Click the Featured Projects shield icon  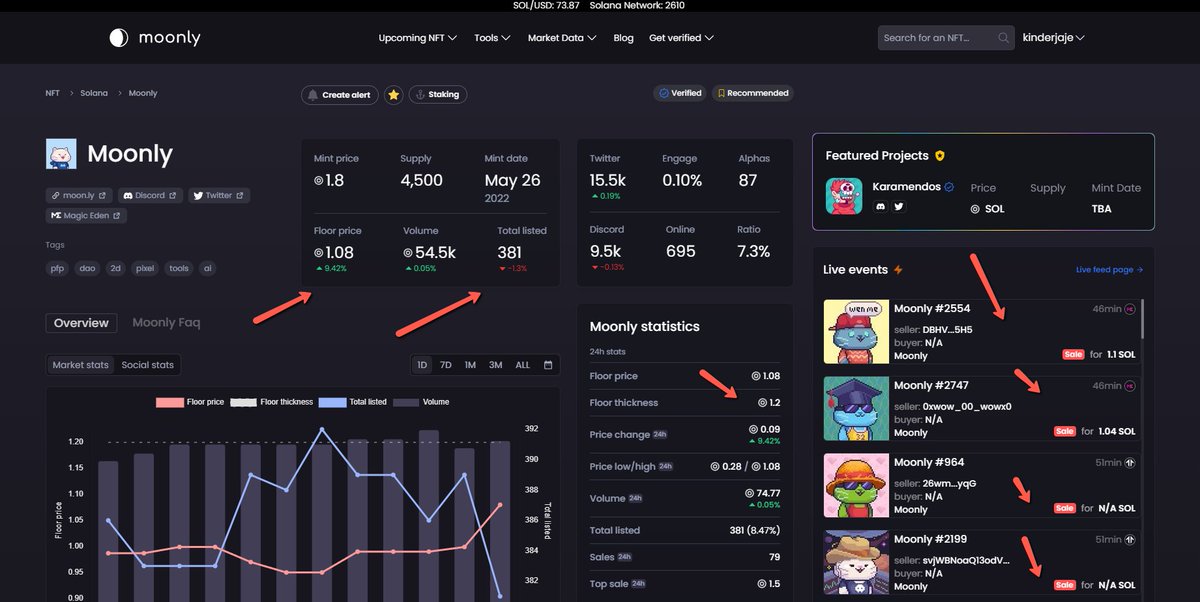tap(939, 156)
